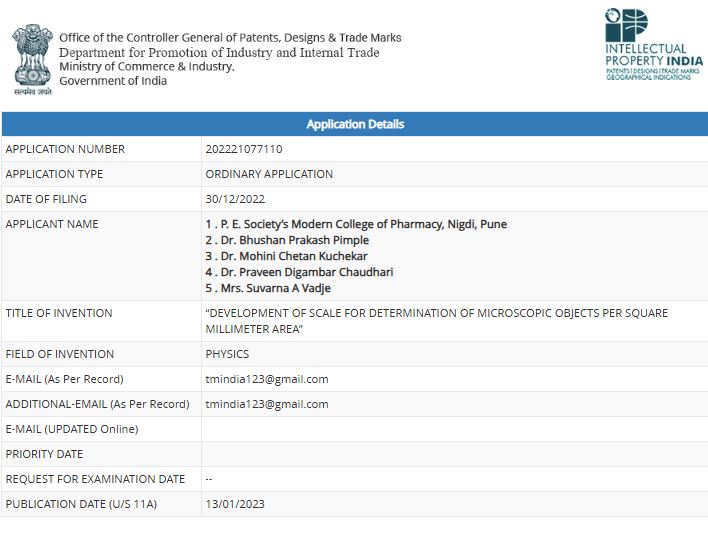Click applicant Dr. Praveen Digambar Chaudhari
Viewport: 708px width, 537px height.
(299, 272)
